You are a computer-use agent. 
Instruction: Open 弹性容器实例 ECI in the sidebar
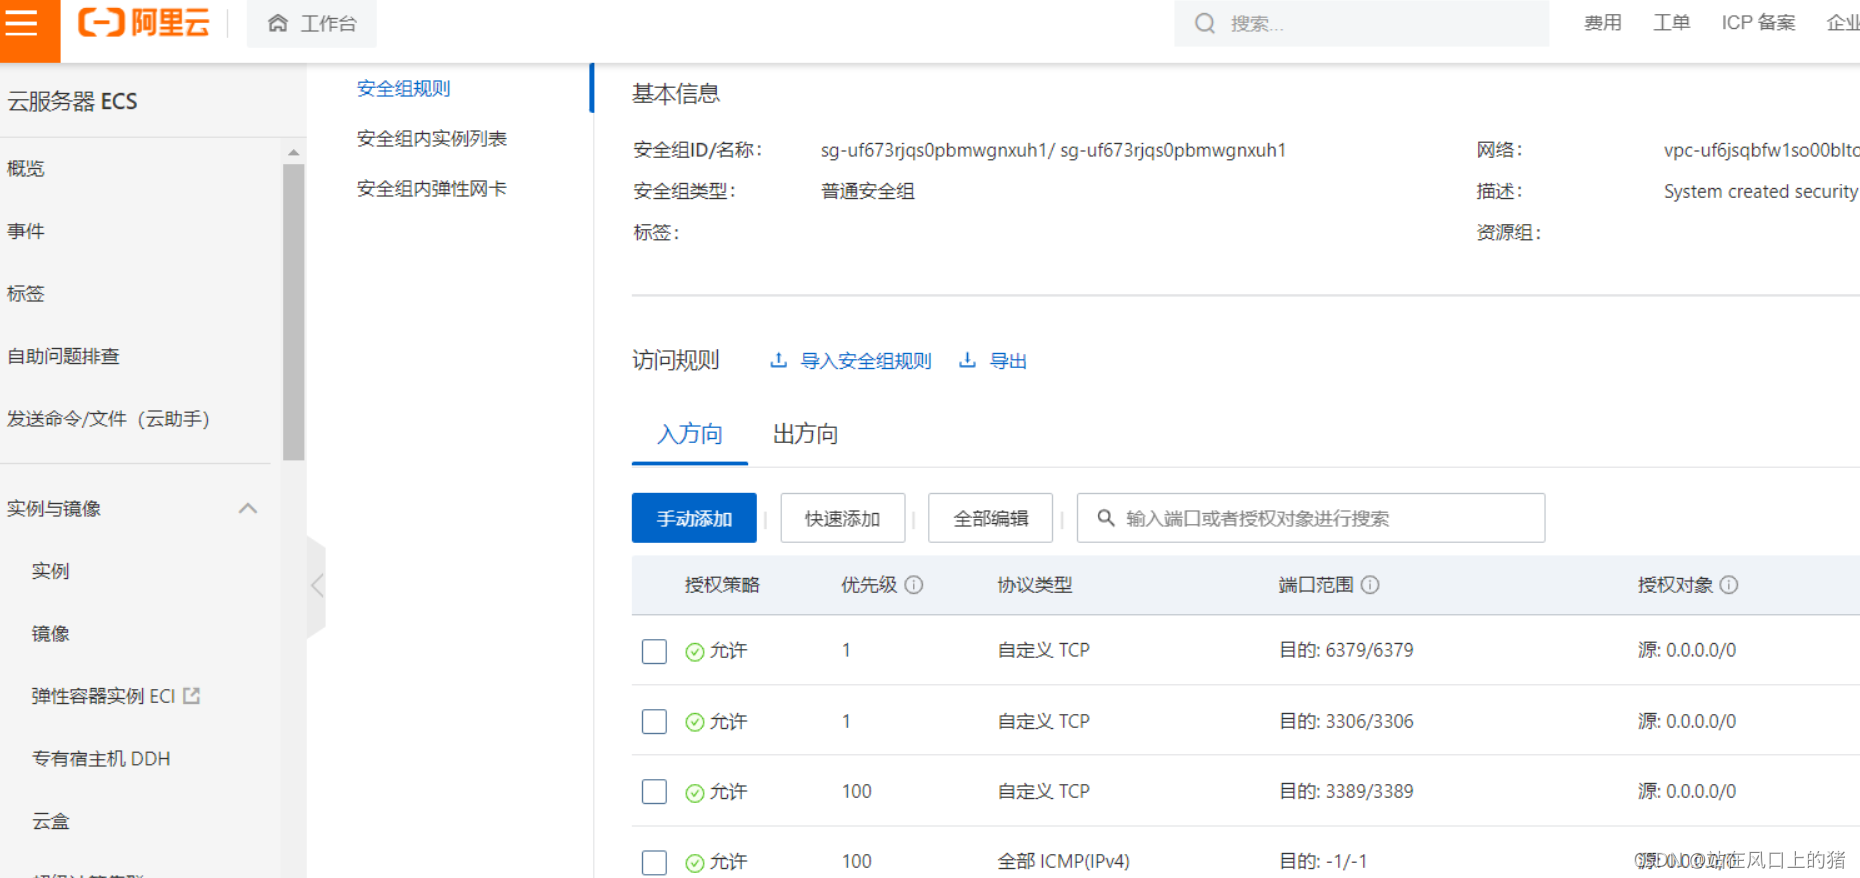[x=103, y=695]
